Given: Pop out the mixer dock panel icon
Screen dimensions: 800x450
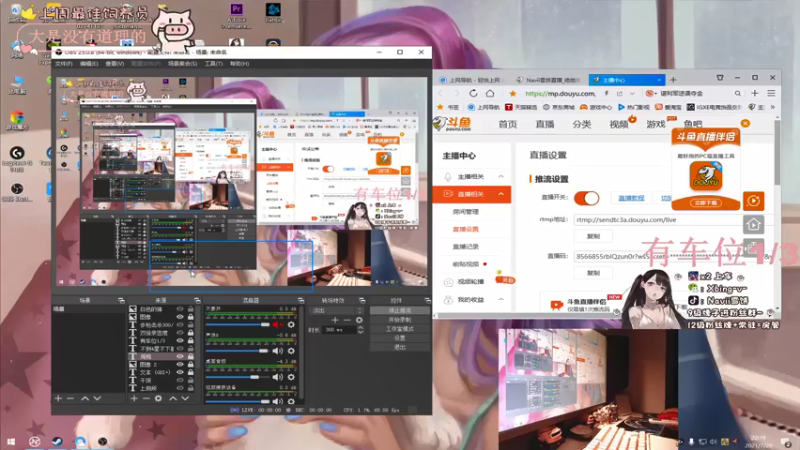Looking at the screenshot, I should [x=301, y=301].
